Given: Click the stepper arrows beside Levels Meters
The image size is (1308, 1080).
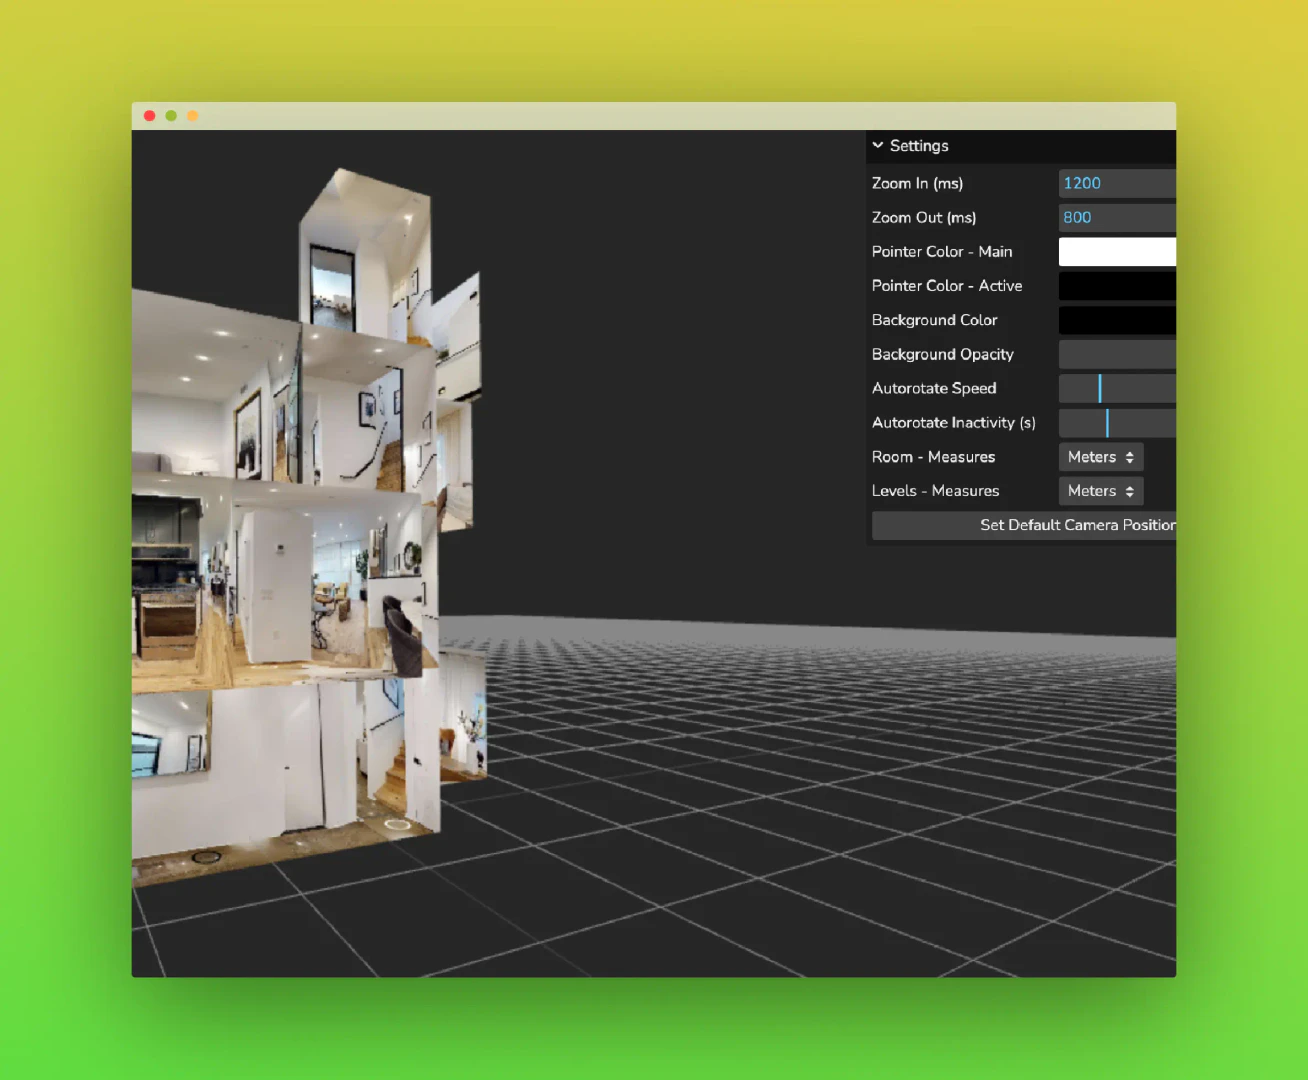Looking at the screenshot, I should tap(1130, 491).
